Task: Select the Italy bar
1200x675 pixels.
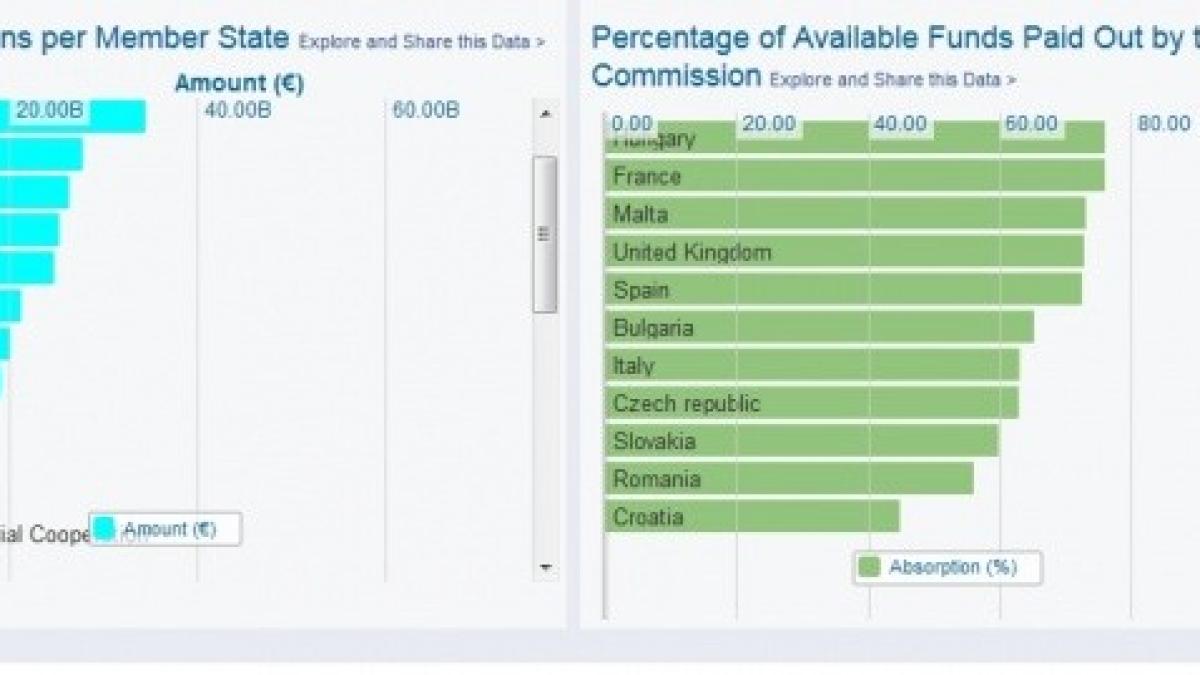Action: coord(811,365)
